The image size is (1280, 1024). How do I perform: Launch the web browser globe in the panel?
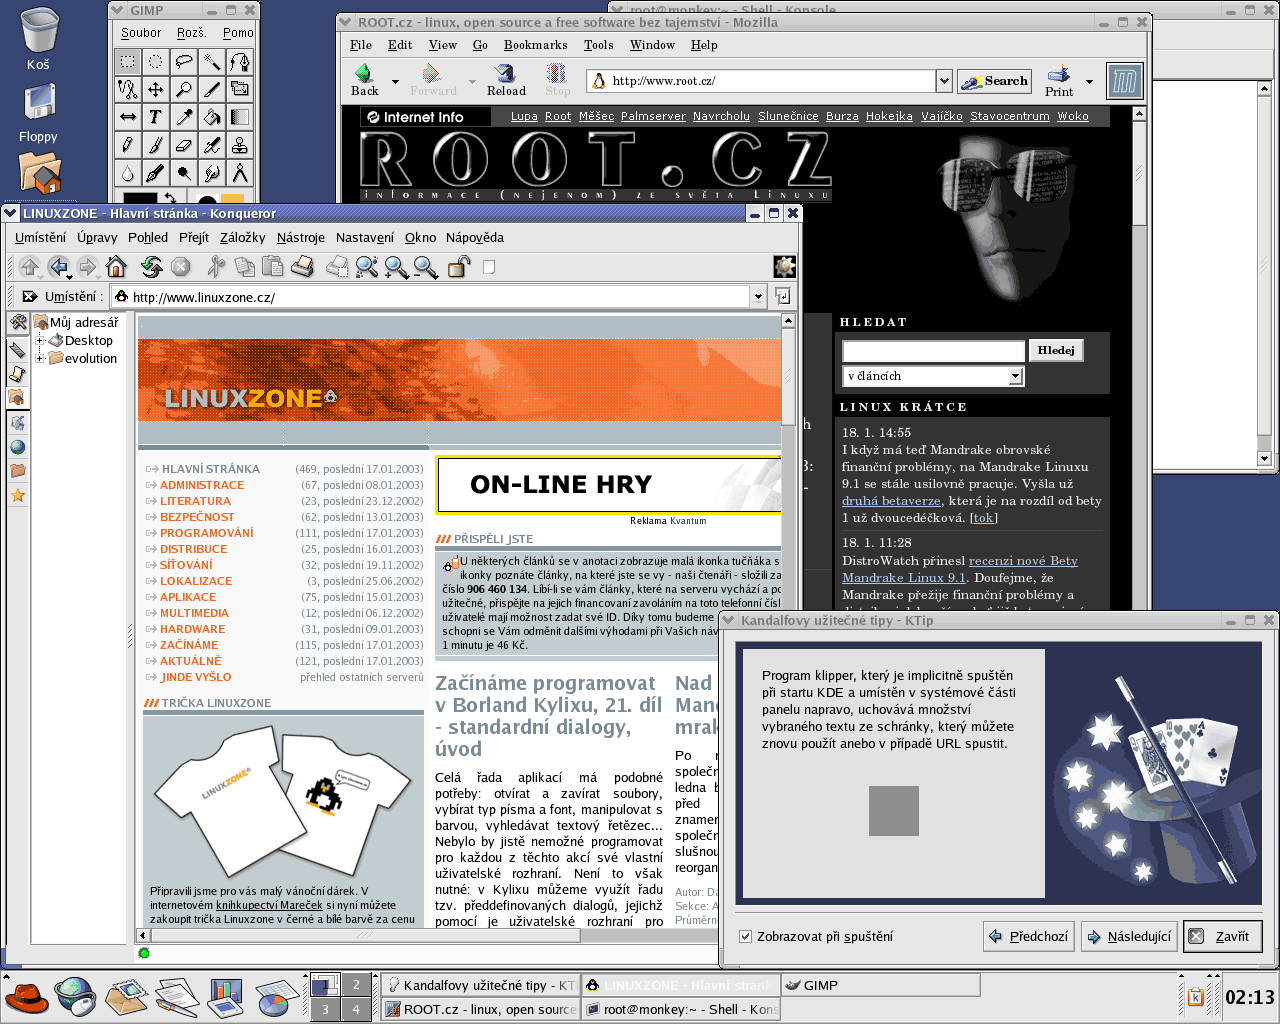75,996
